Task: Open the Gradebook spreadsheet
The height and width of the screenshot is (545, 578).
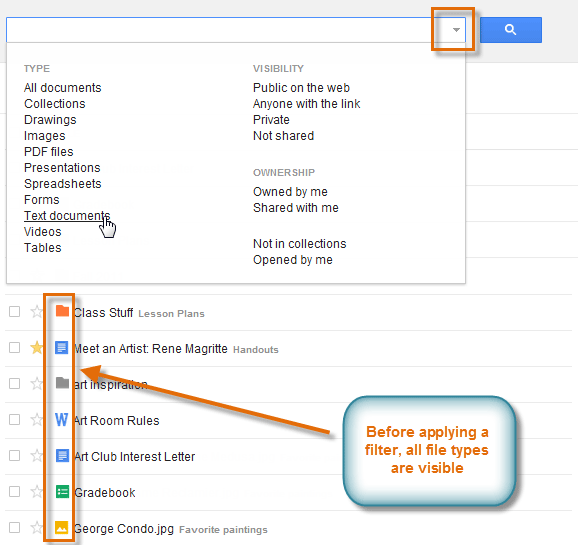Action: pos(105,493)
